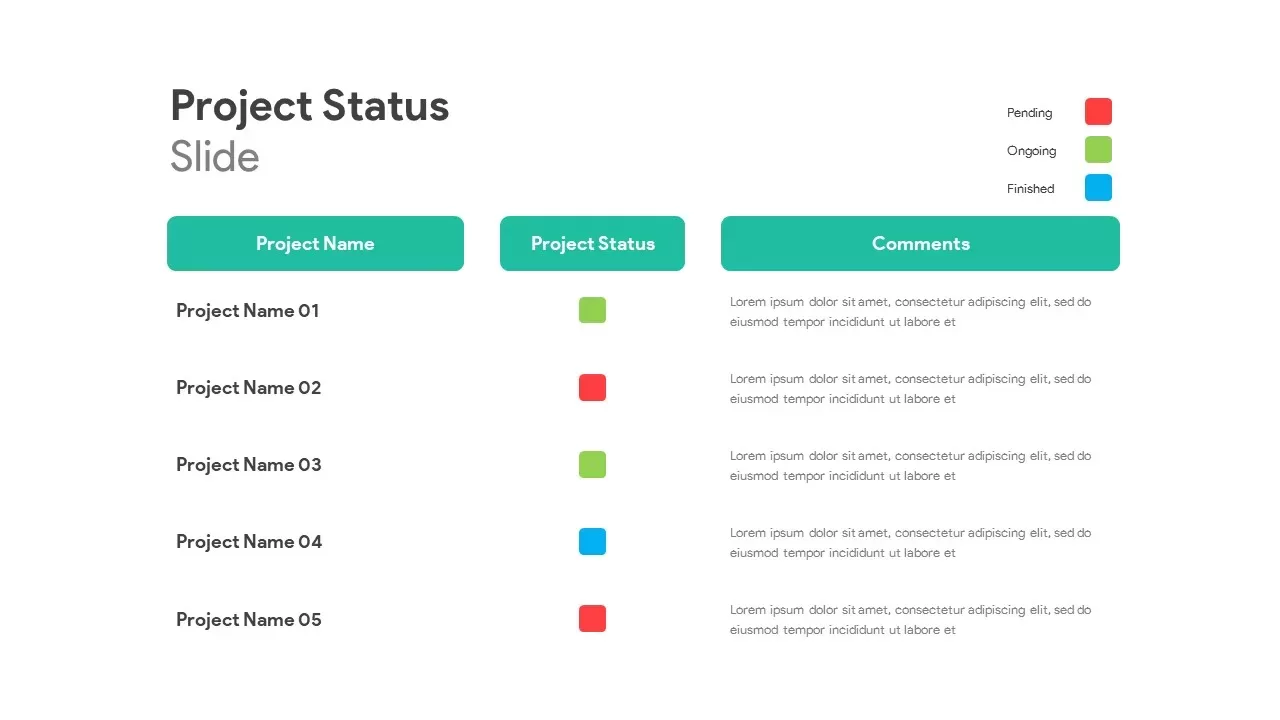1280x720 pixels.
Task: Select the Project Name 01 row label
Action: click(x=248, y=311)
